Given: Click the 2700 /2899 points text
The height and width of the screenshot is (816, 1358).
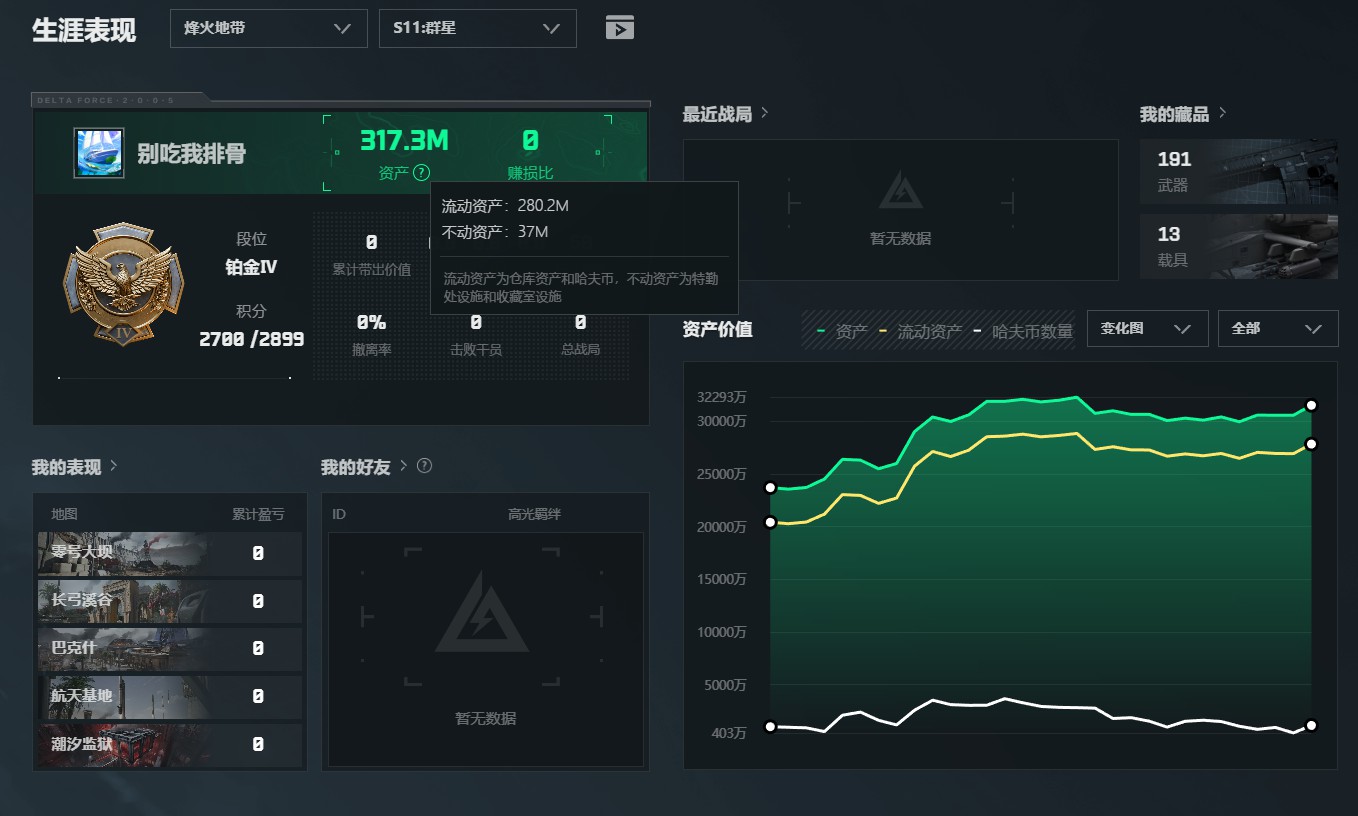Looking at the screenshot, I should (252, 339).
